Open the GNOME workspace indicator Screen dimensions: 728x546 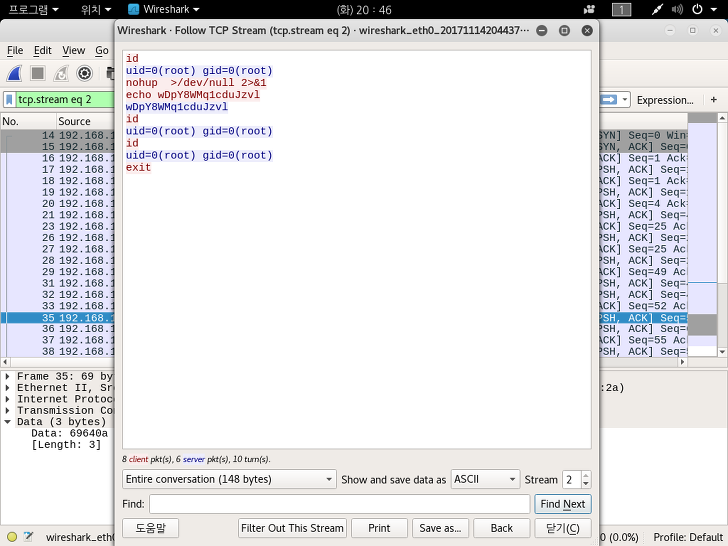622,9
